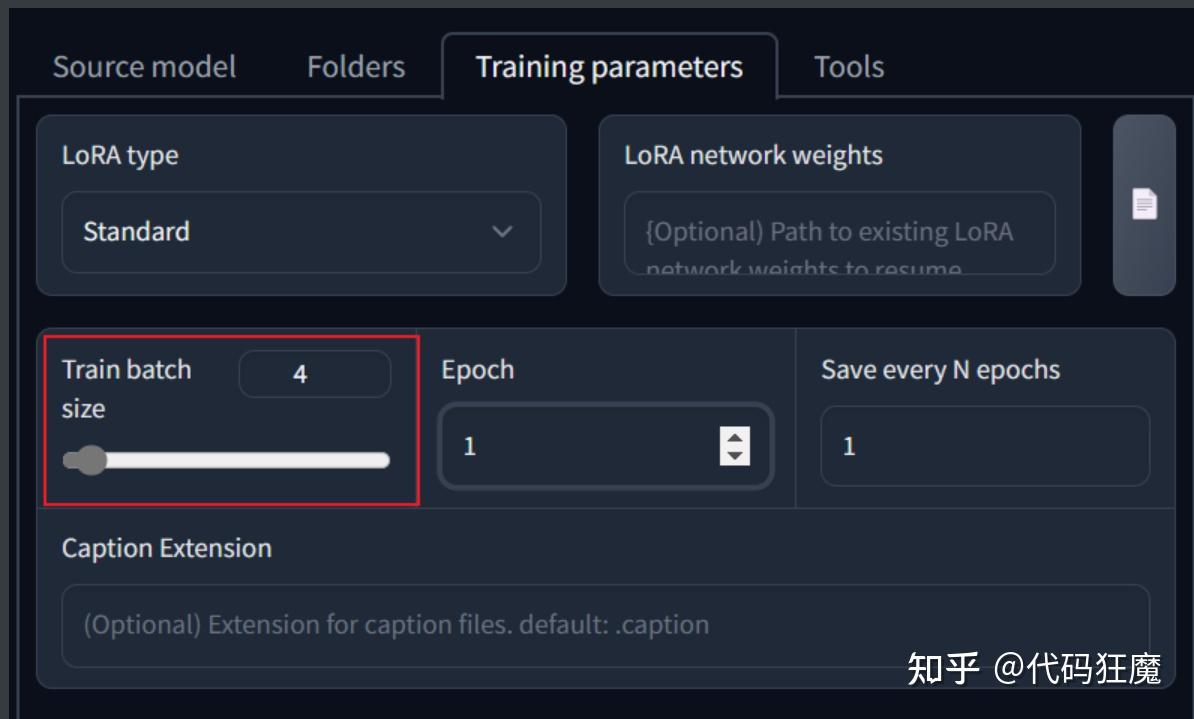The width and height of the screenshot is (1194, 719).
Task: Click inside the Epoch number field
Action: 580,446
